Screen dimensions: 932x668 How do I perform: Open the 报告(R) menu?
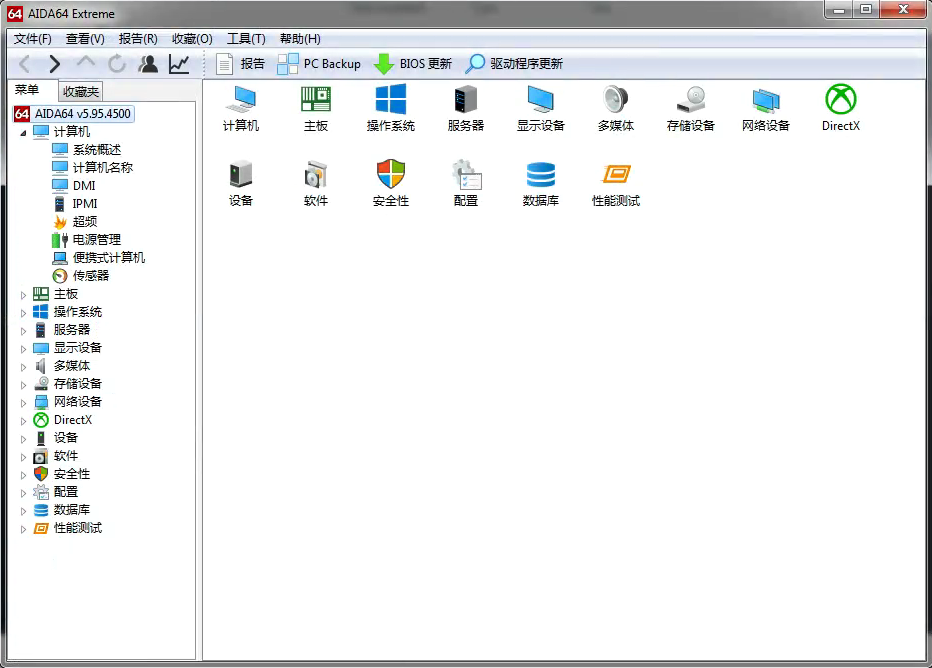tap(137, 39)
